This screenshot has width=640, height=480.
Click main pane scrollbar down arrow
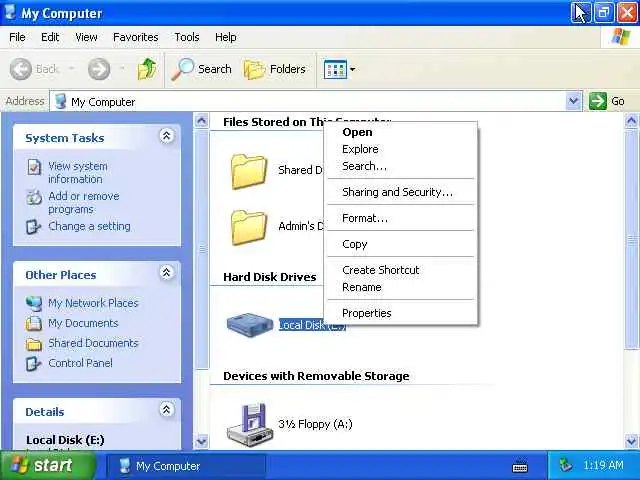pos(631,441)
